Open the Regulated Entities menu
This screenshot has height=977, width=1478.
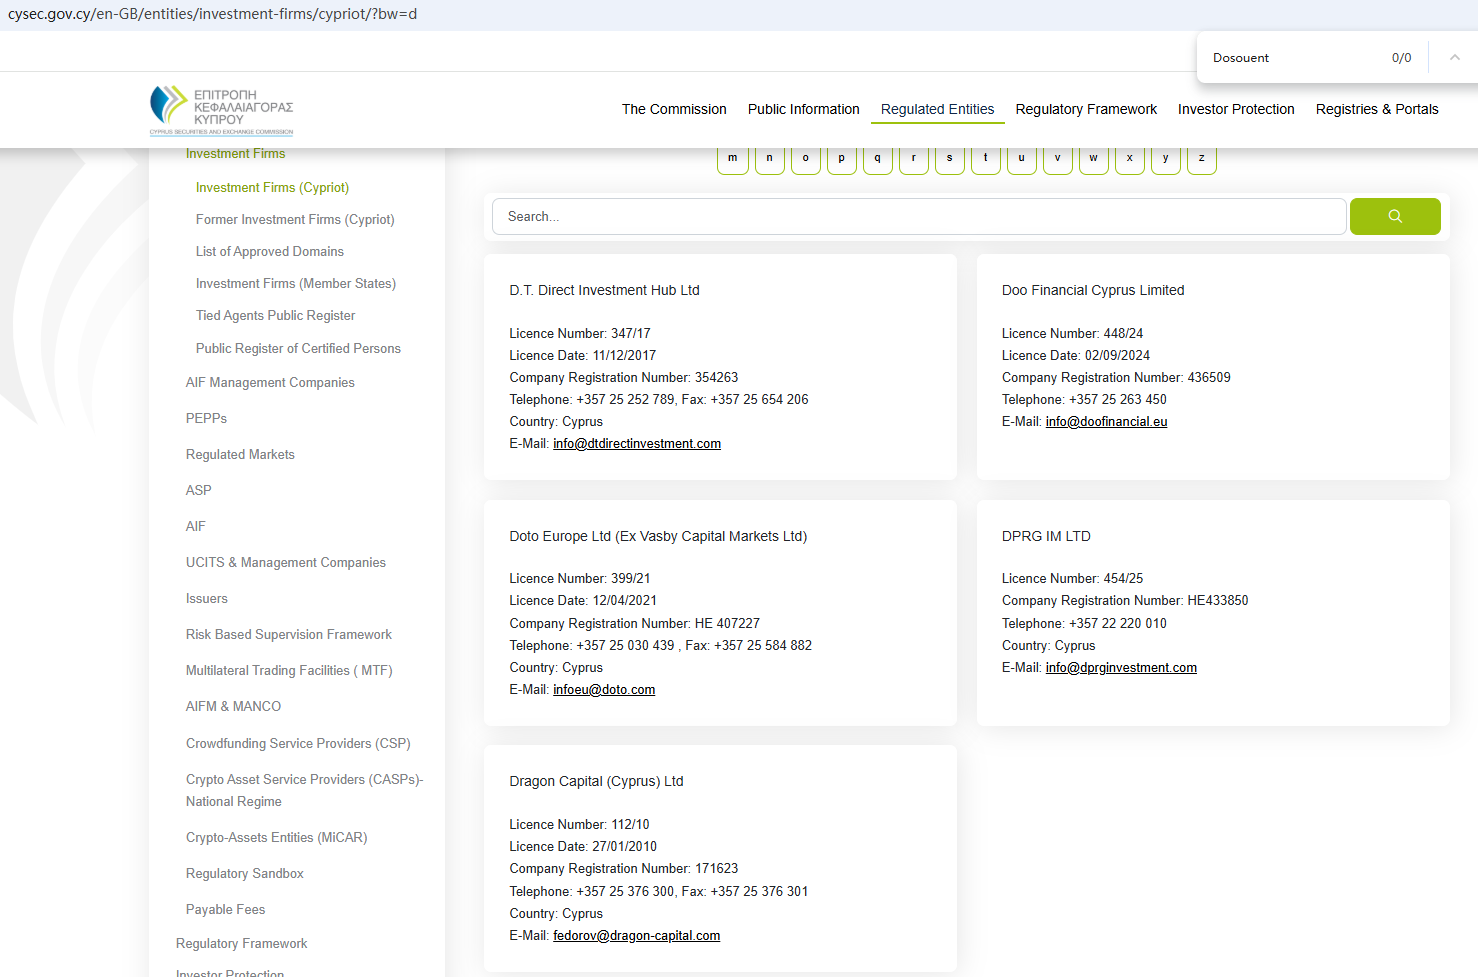[x=937, y=109]
